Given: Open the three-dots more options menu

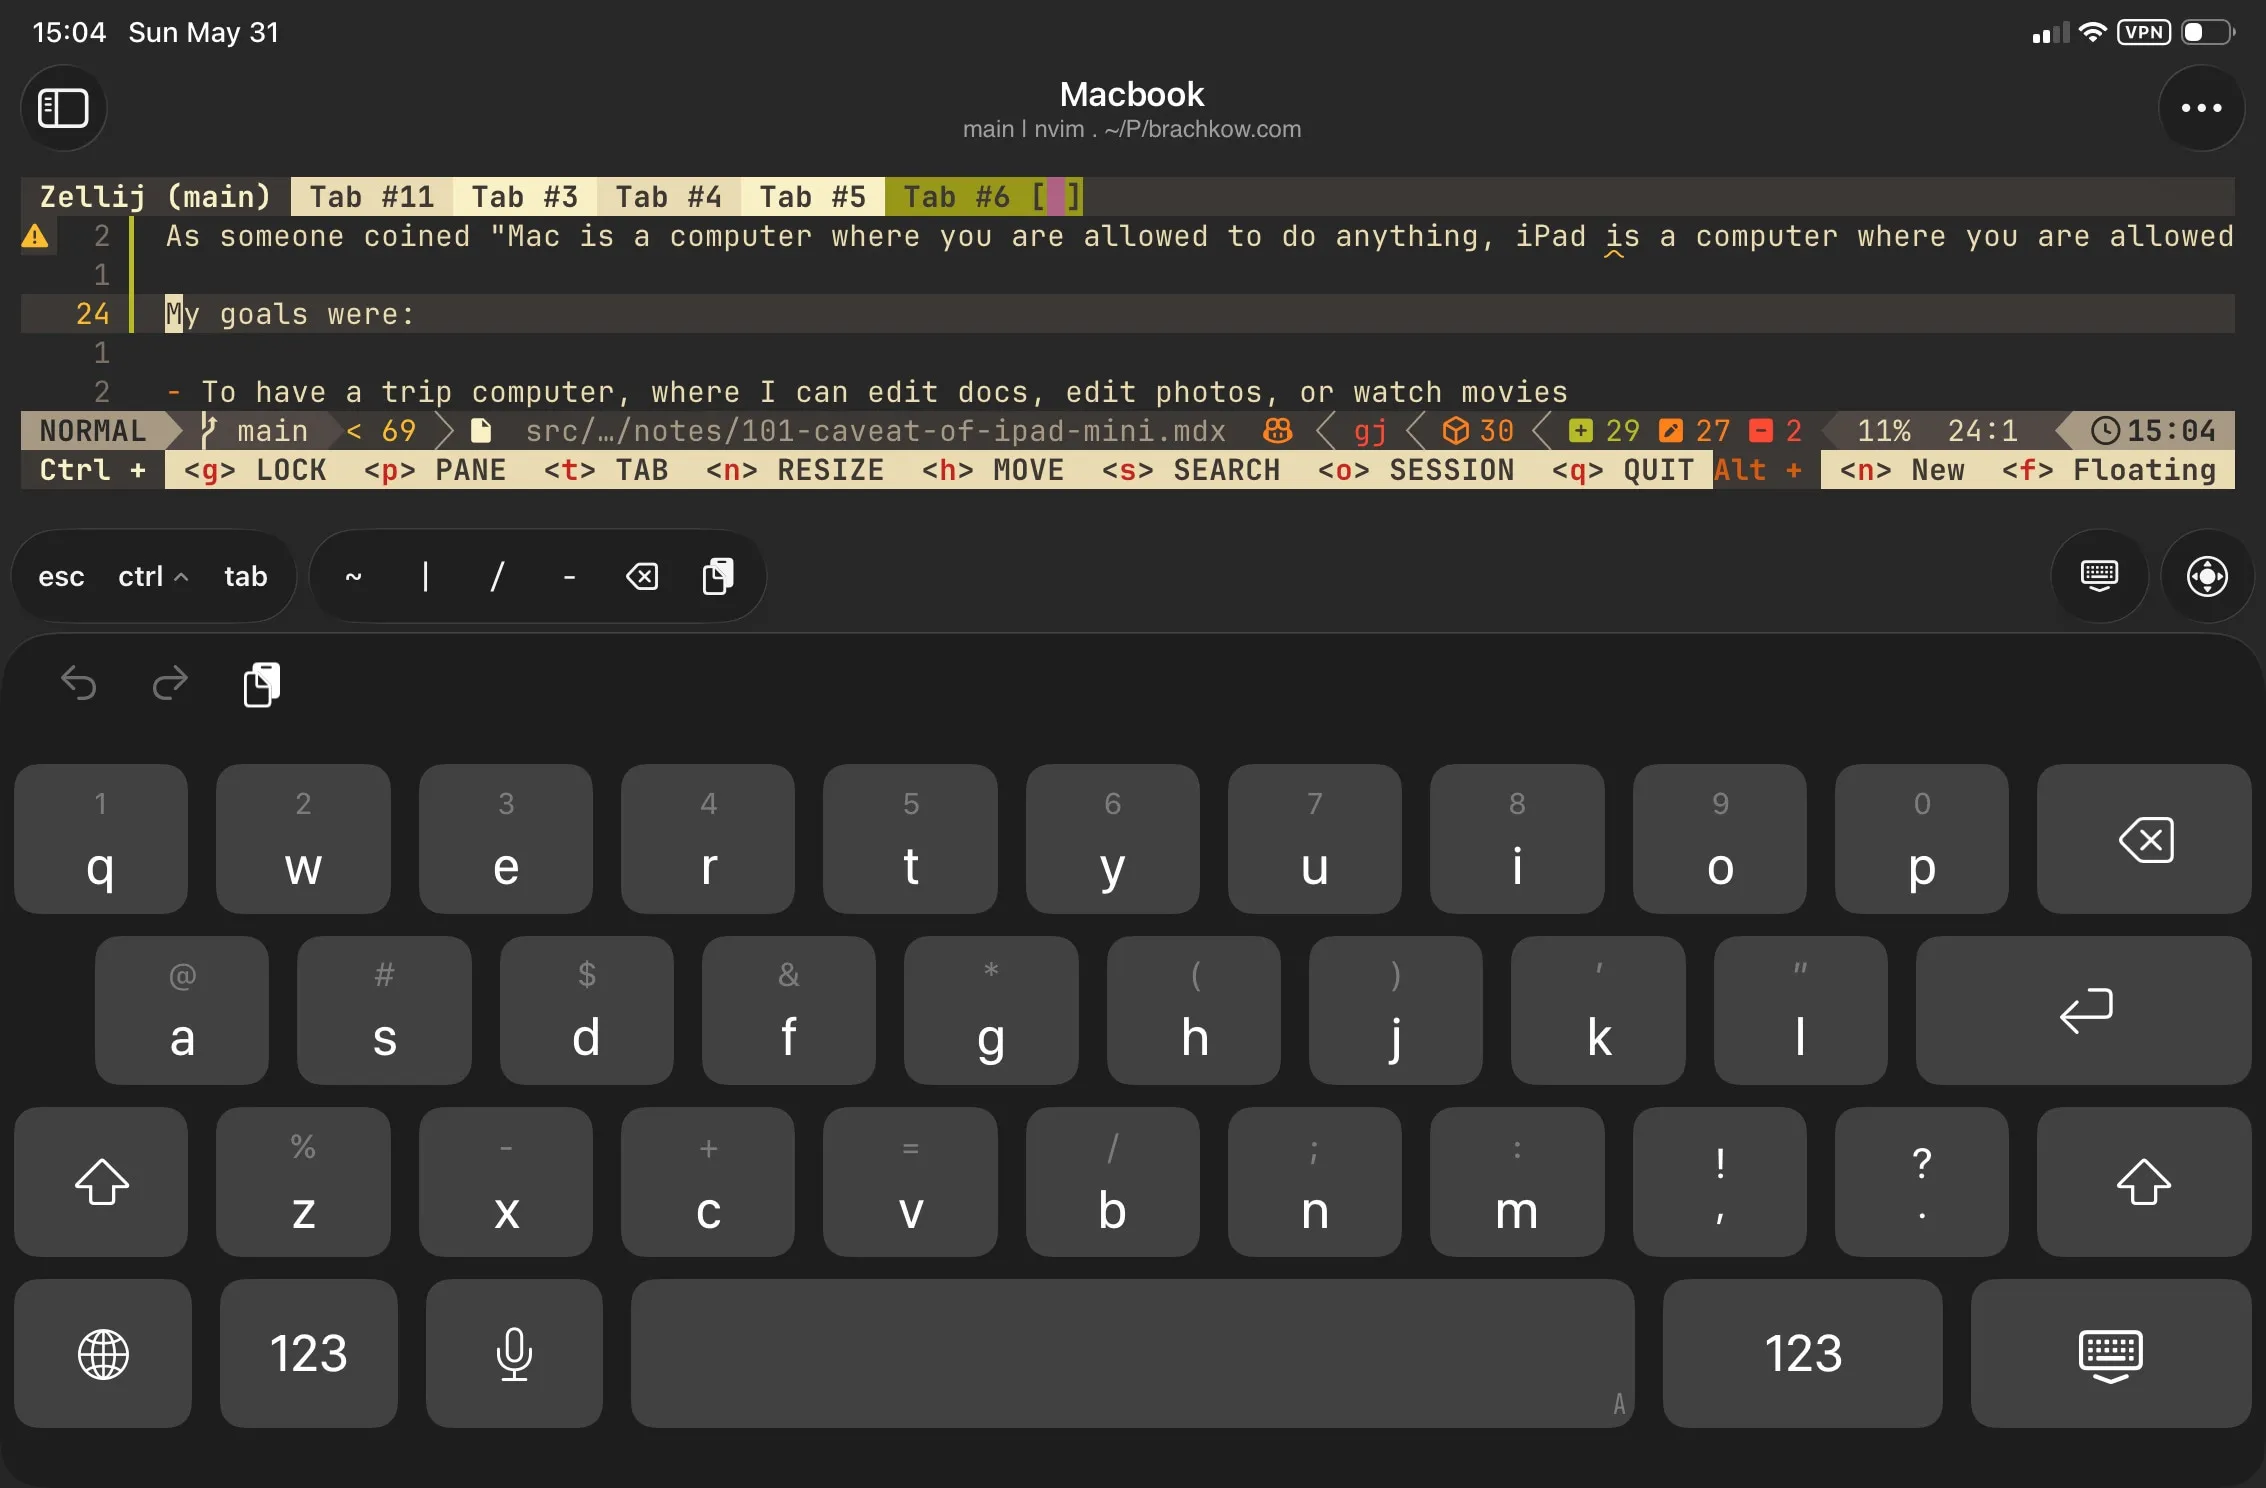Looking at the screenshot, I should [2201, 108].
